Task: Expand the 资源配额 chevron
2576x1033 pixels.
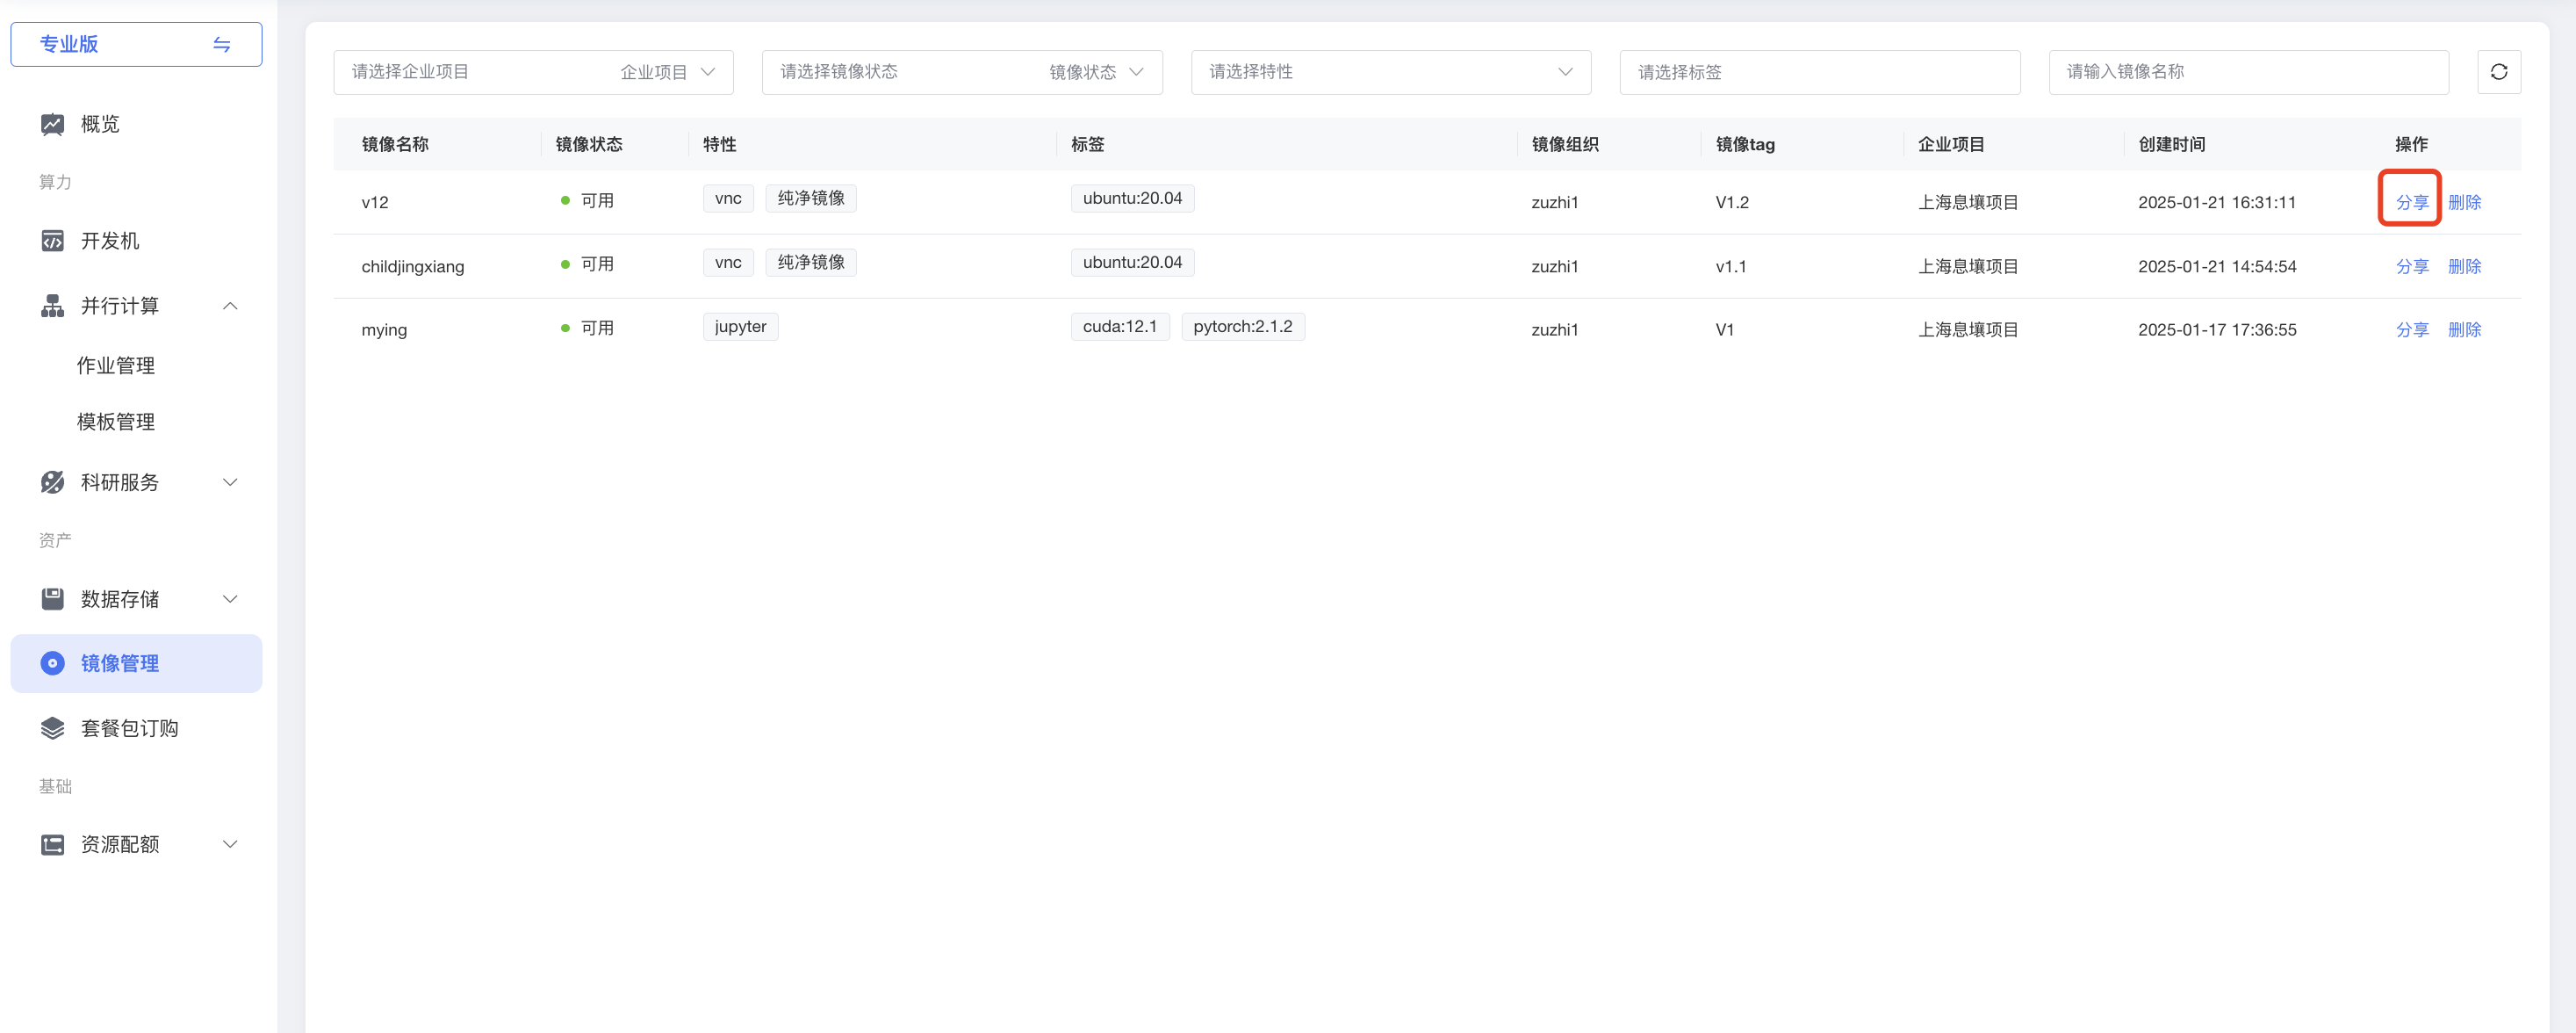Action: click(x=230, y=845)
